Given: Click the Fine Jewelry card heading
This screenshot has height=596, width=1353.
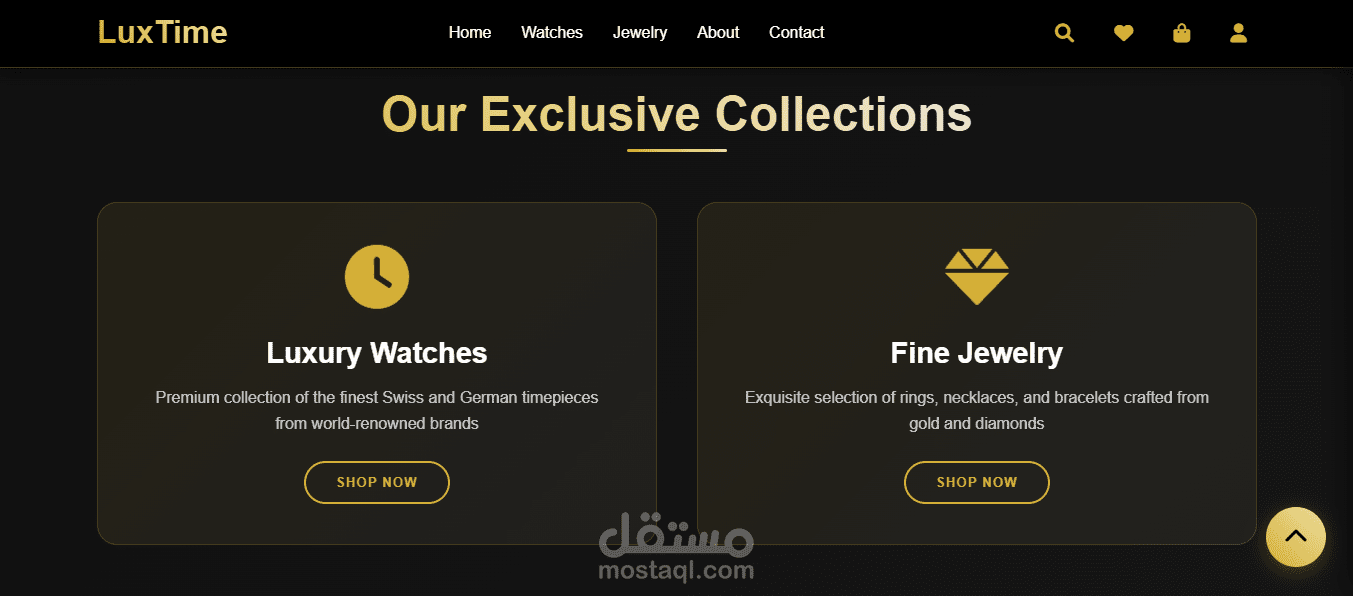Looking at the screenshot, I should 977,353.
